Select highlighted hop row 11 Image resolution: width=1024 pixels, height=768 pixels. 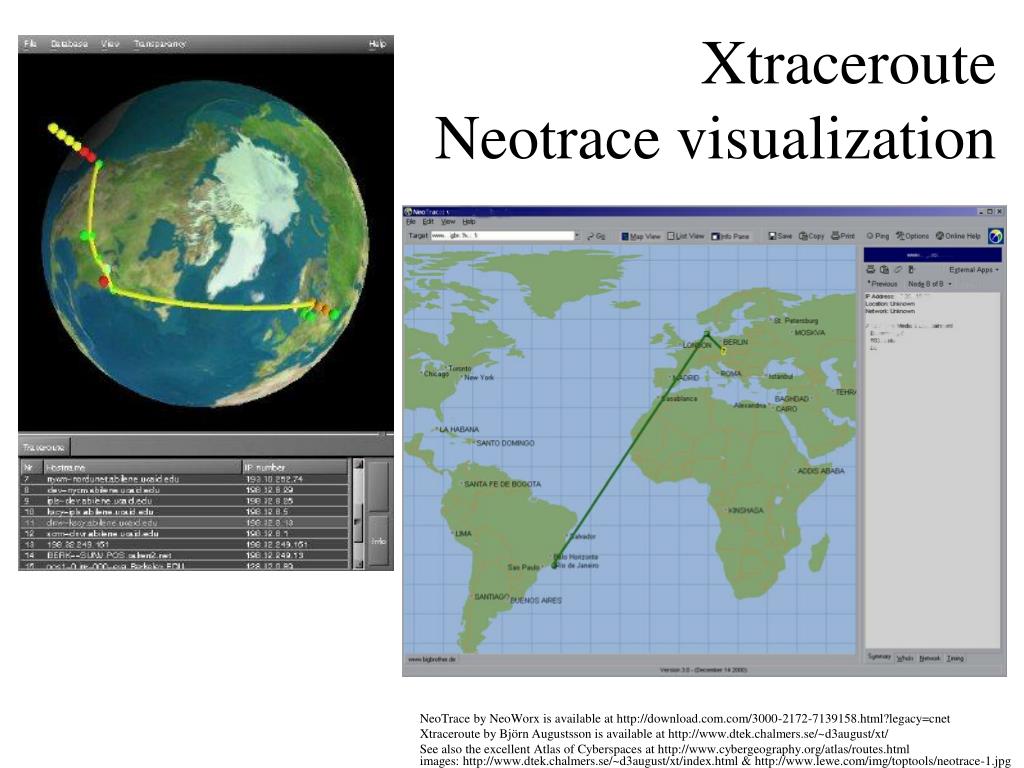(x=185, y=522)
